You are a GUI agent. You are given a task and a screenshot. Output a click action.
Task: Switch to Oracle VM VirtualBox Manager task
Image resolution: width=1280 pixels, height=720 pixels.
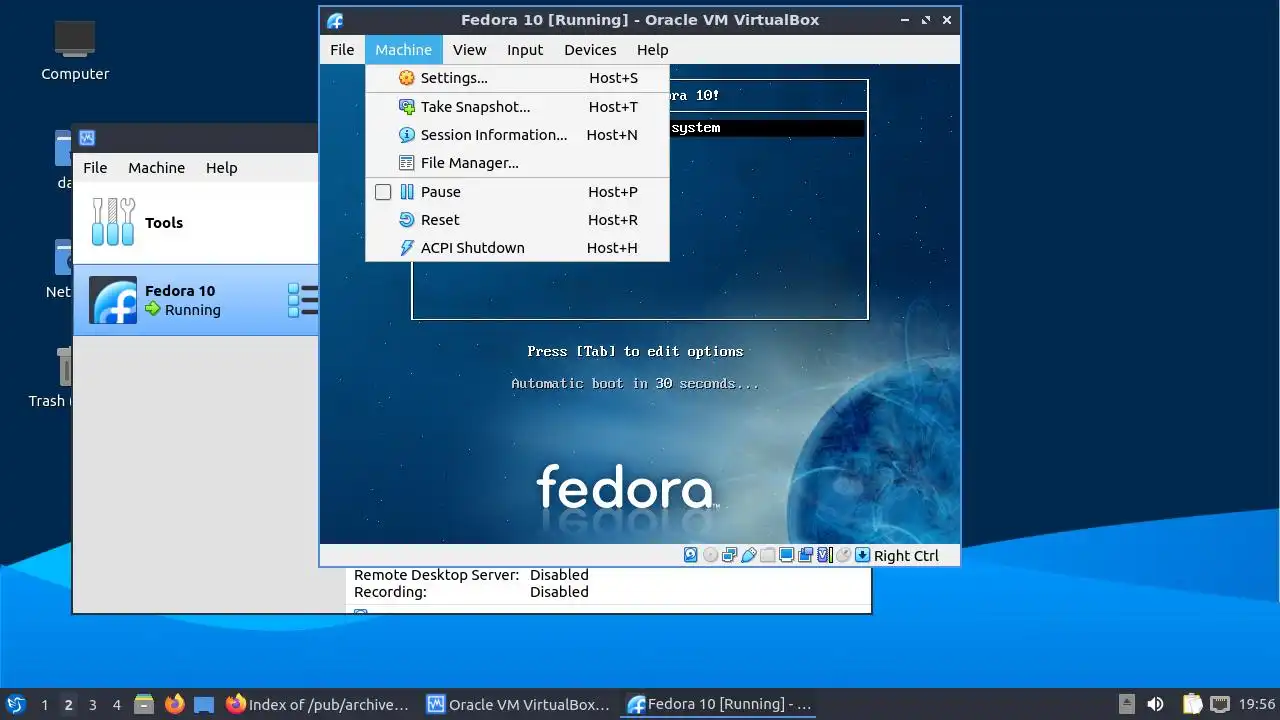point(518,704)
